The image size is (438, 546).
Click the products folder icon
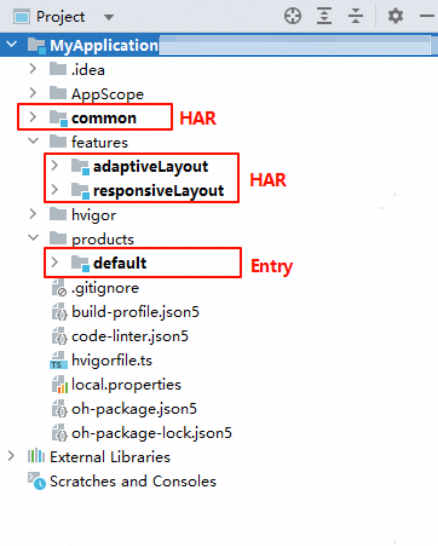click(x=58, y=238)
